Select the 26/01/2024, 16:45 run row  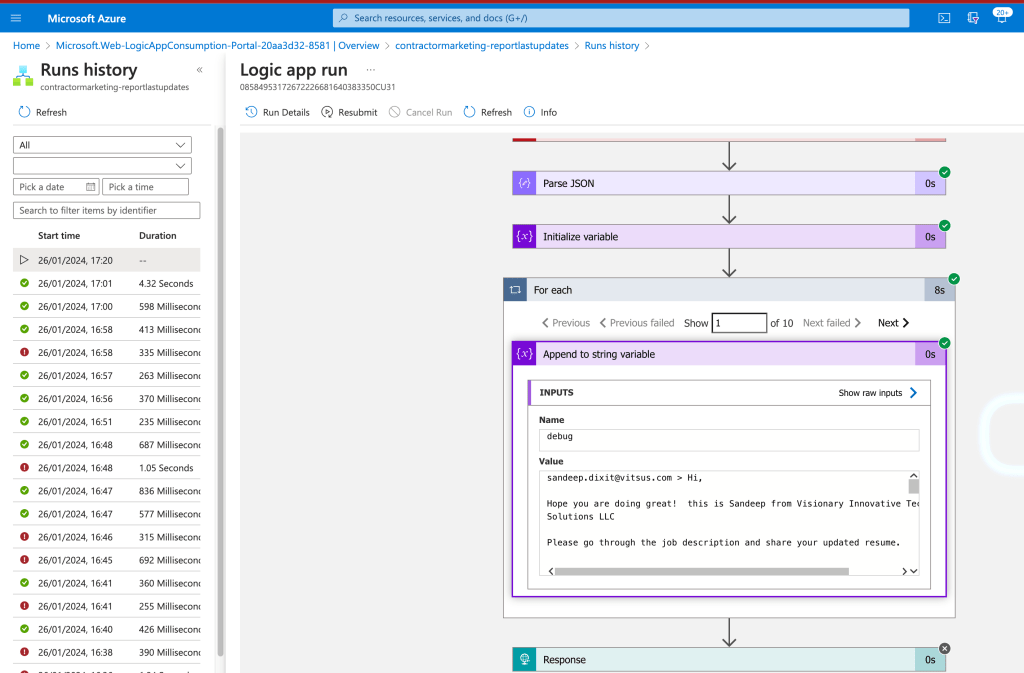click(106, 560)
